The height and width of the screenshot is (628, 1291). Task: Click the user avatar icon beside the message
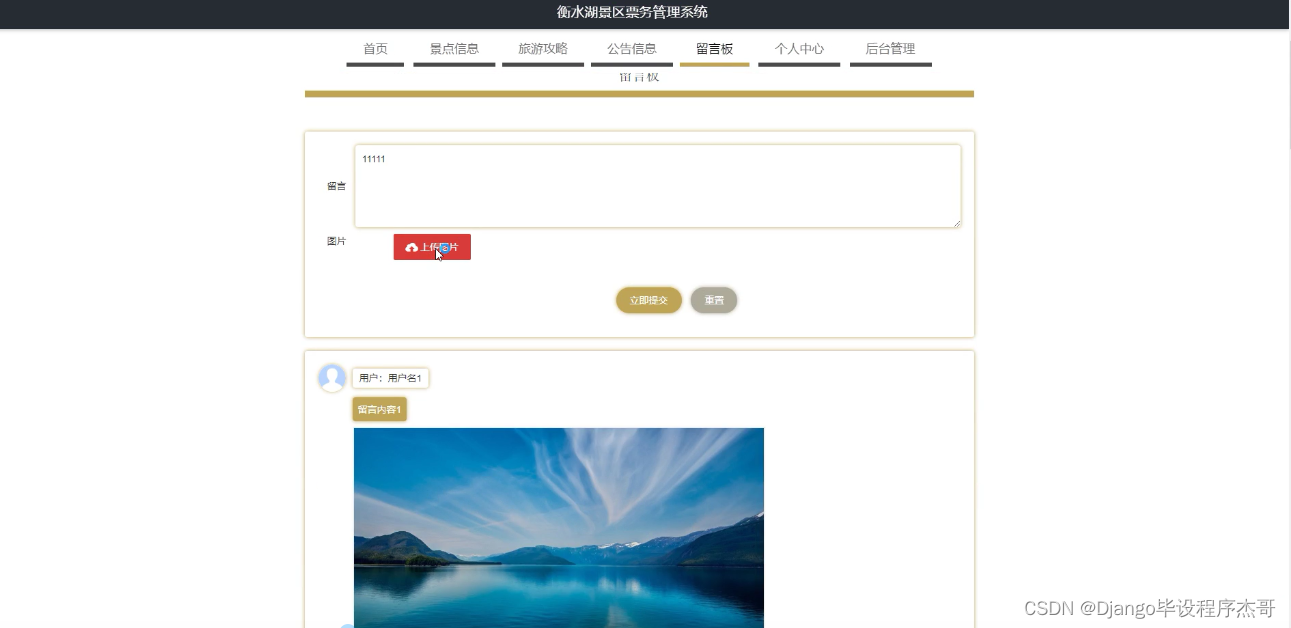332,378
